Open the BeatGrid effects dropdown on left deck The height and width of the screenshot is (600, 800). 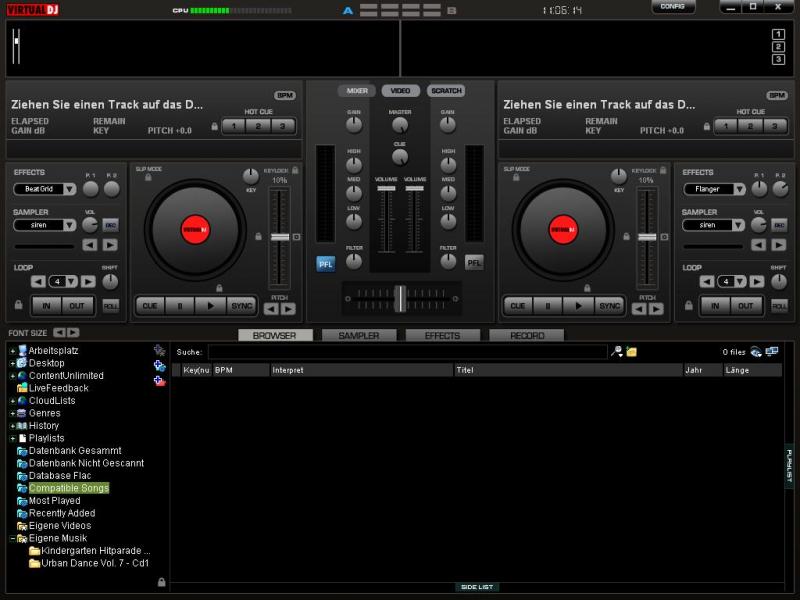coord(45,189)
